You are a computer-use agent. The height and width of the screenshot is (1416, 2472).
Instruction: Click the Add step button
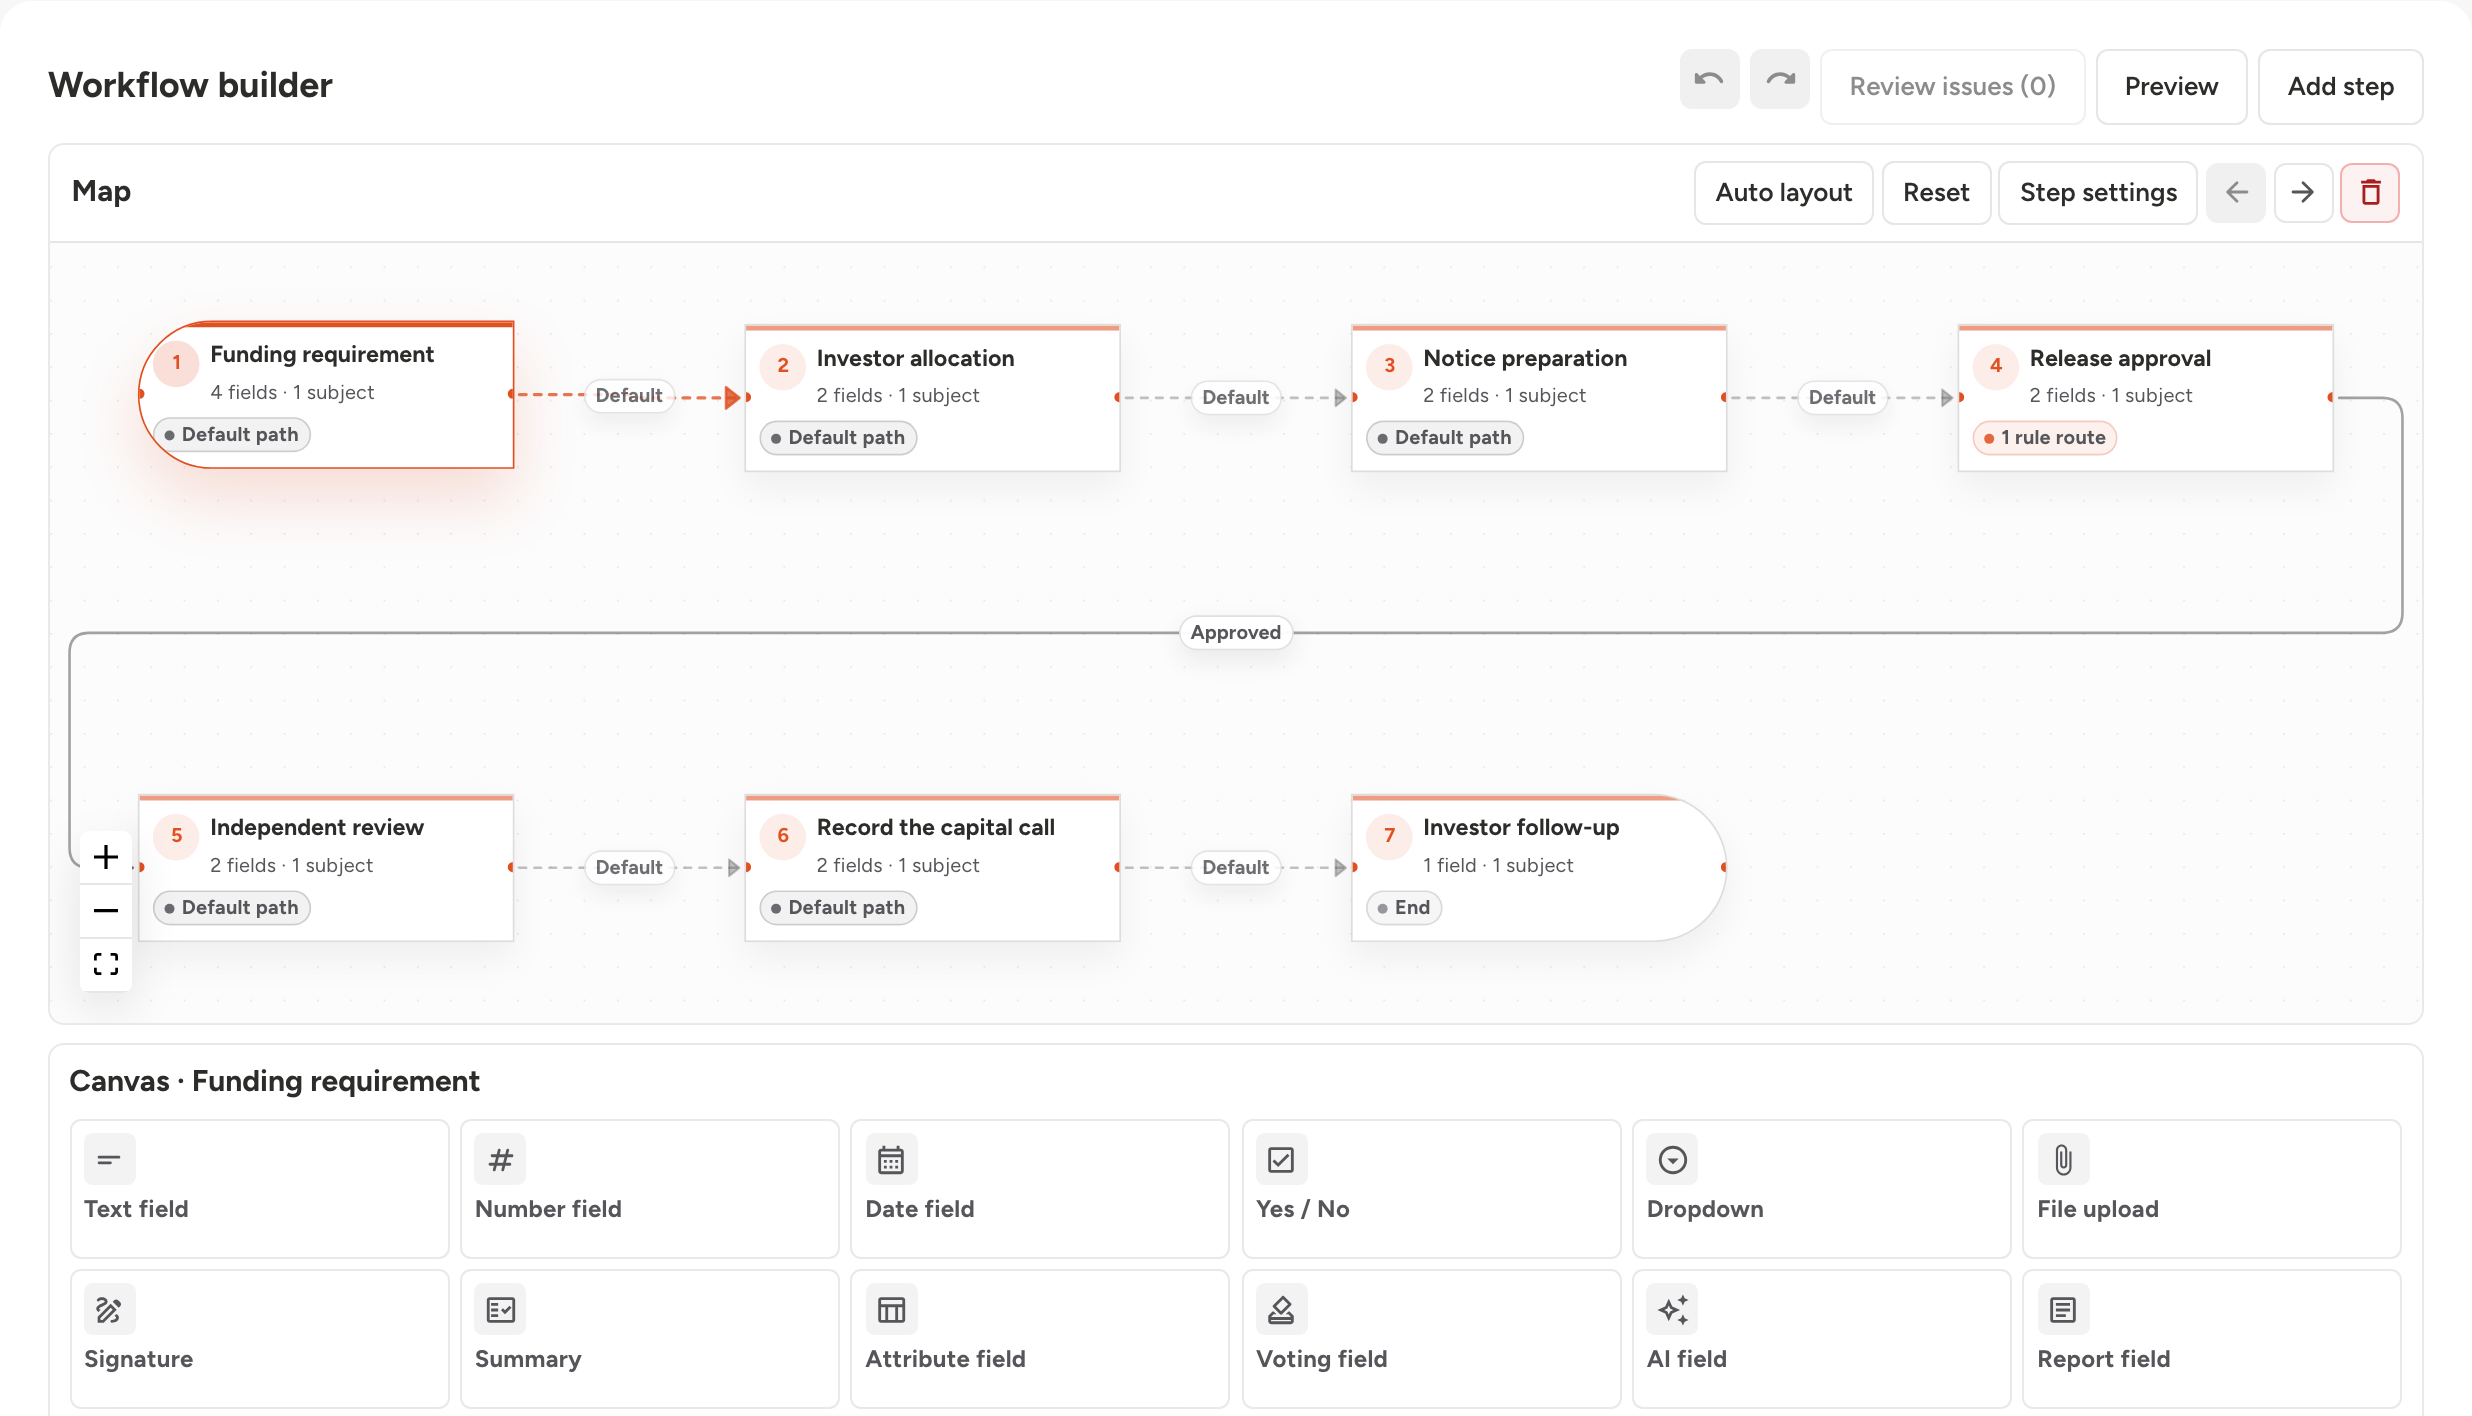point(2340,87)
